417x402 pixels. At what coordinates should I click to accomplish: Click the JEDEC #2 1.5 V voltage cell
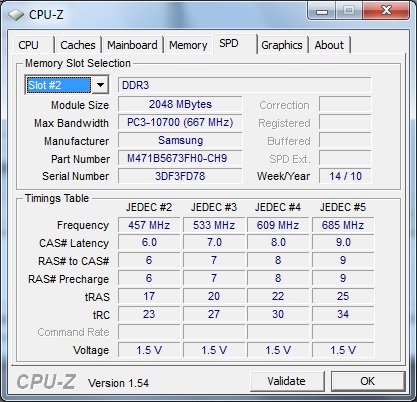point(149,350)
